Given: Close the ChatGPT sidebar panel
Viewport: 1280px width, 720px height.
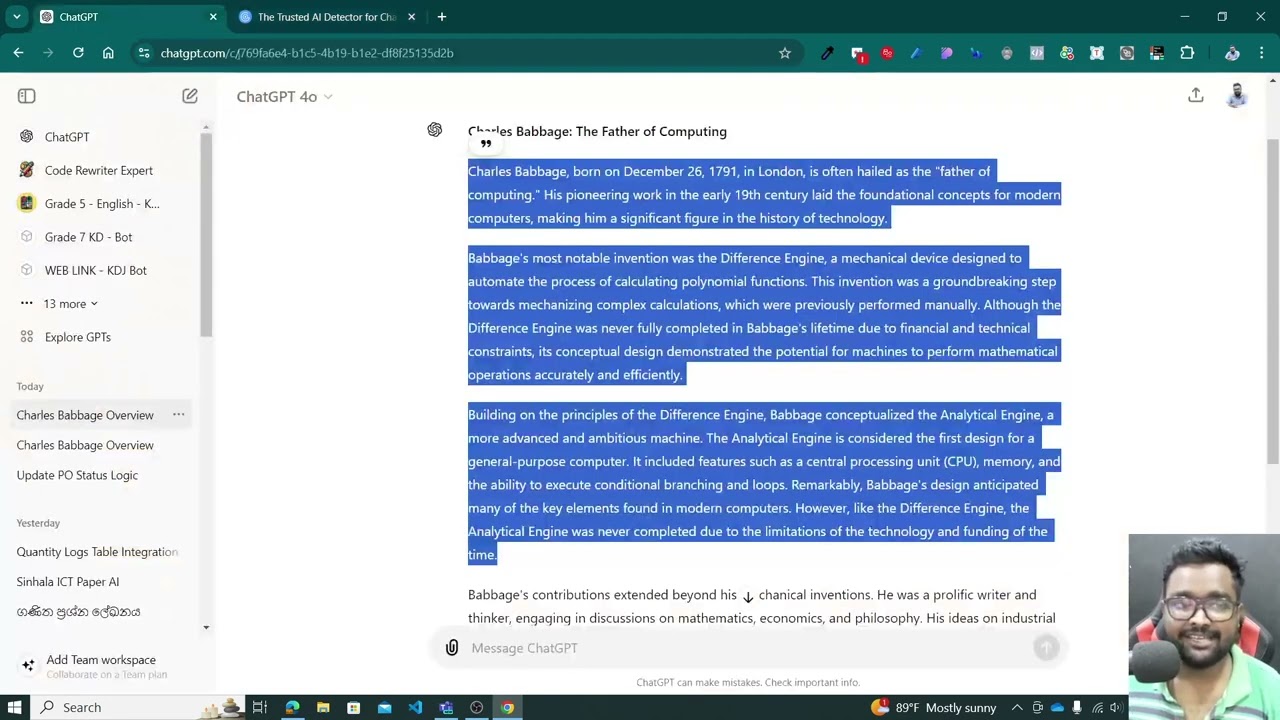Looking at the screenshot, I should pos(27,96).
